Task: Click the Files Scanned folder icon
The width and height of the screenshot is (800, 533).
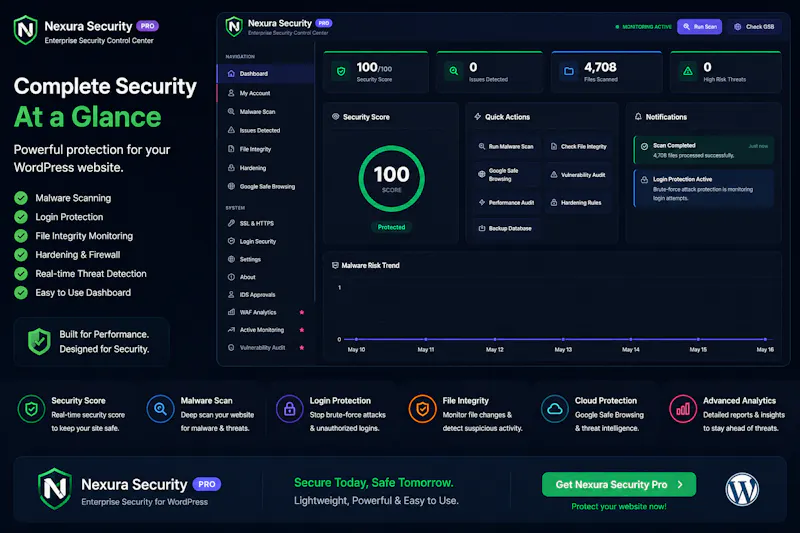Action: tap(568, 71)
